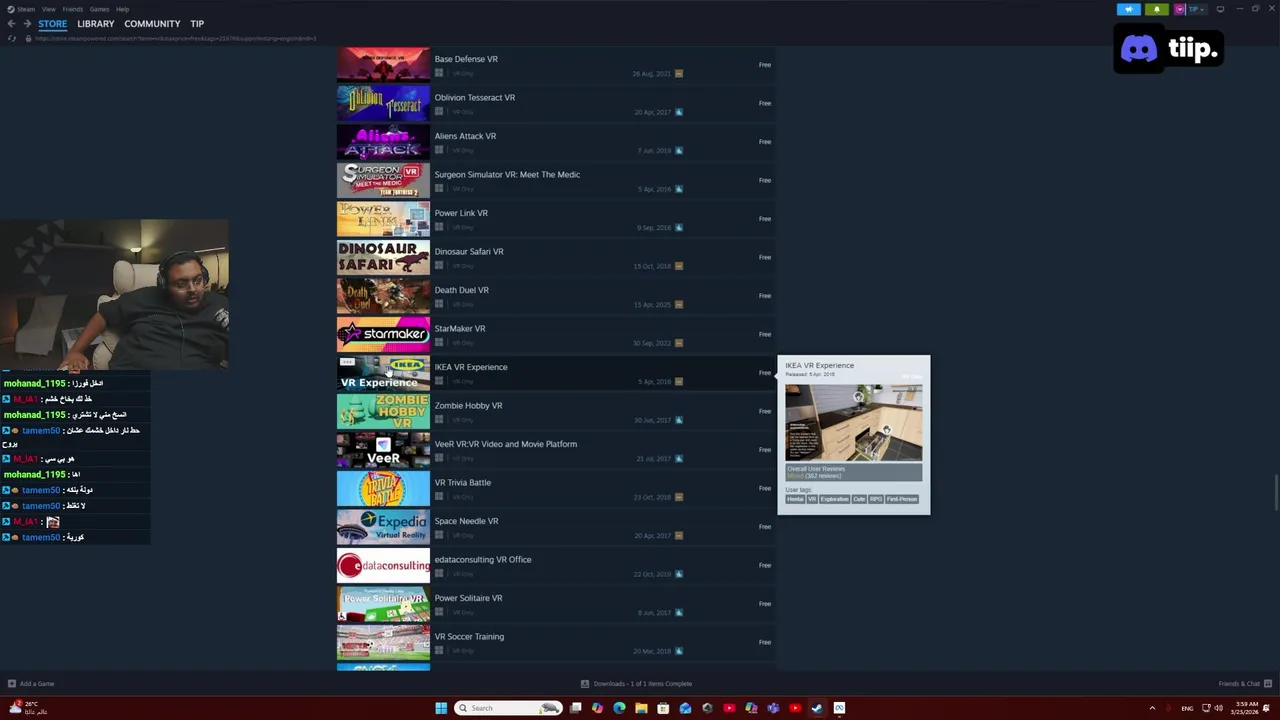
Task: Click the Windows taskbar search box
Action: (x=508, y=708)
